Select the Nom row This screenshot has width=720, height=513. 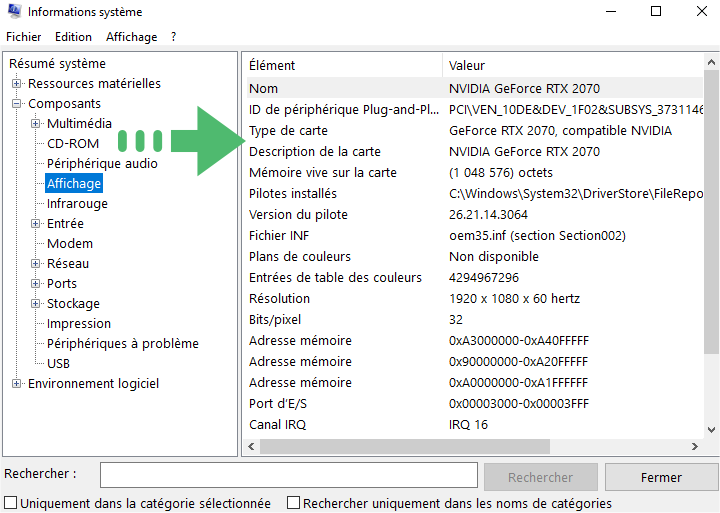475,89
